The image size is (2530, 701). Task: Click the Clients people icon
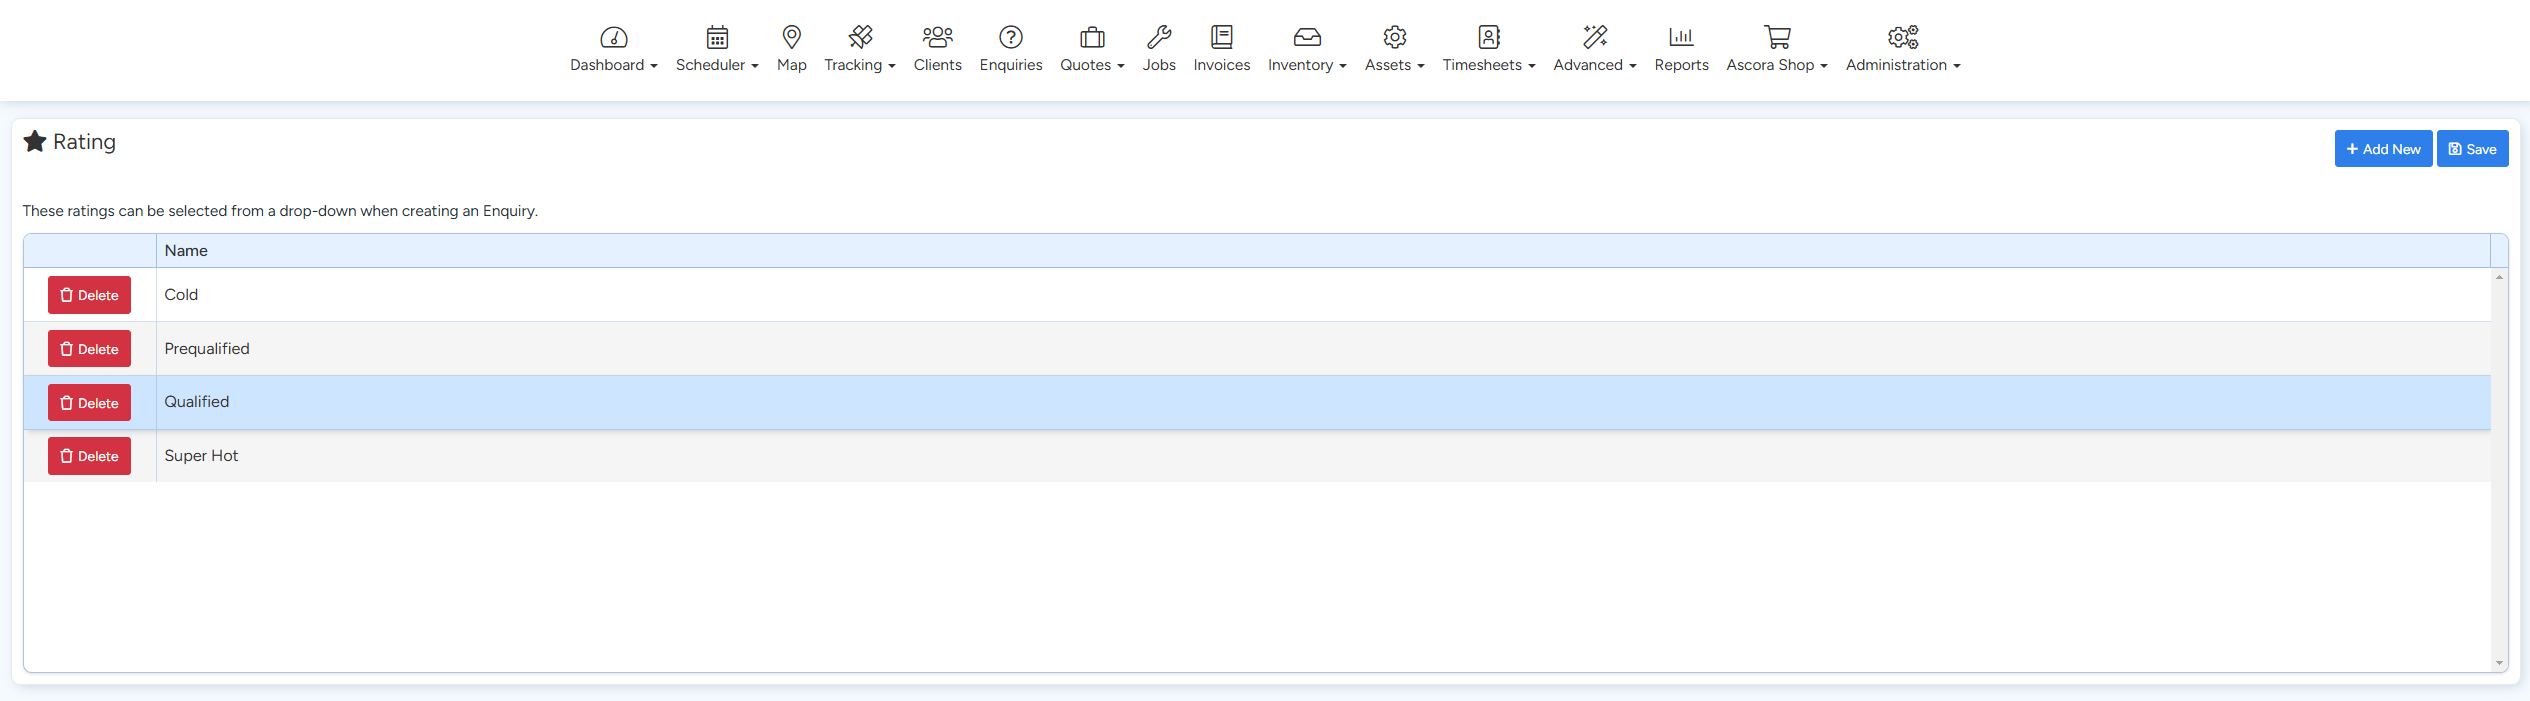(937, 37)
